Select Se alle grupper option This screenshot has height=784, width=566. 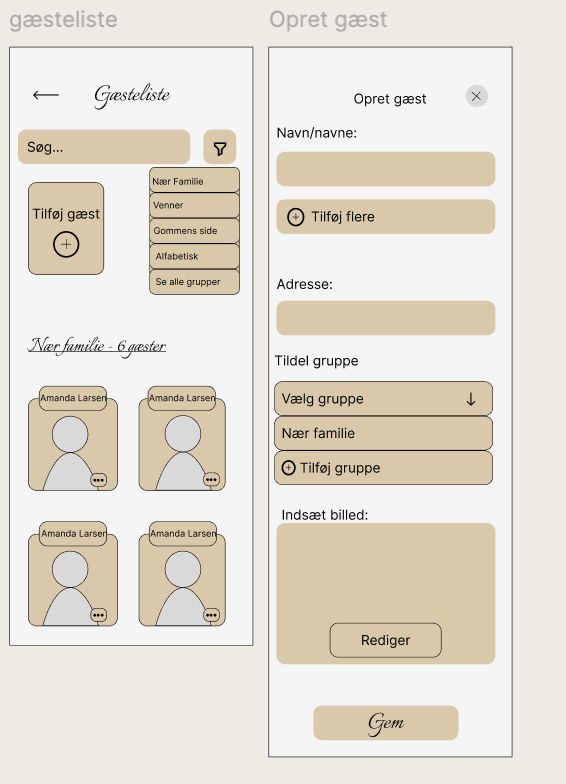point(194,282)
